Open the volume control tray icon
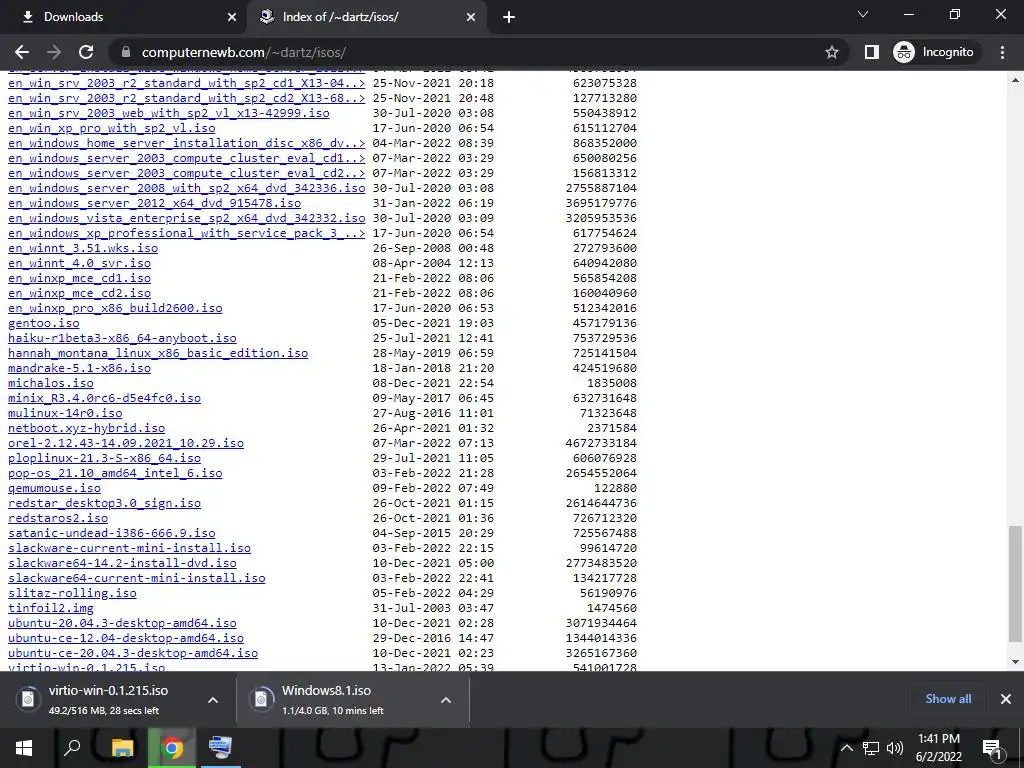1024x768 pixels. click(895, 748)
